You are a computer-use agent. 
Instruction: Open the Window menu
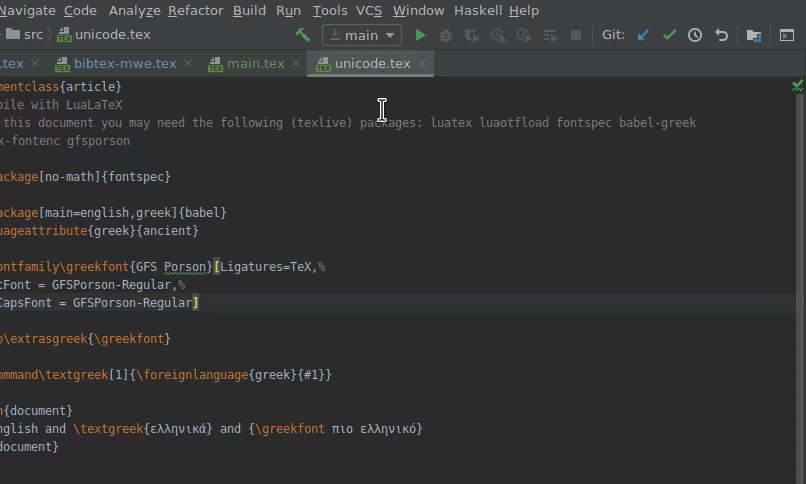418,10
